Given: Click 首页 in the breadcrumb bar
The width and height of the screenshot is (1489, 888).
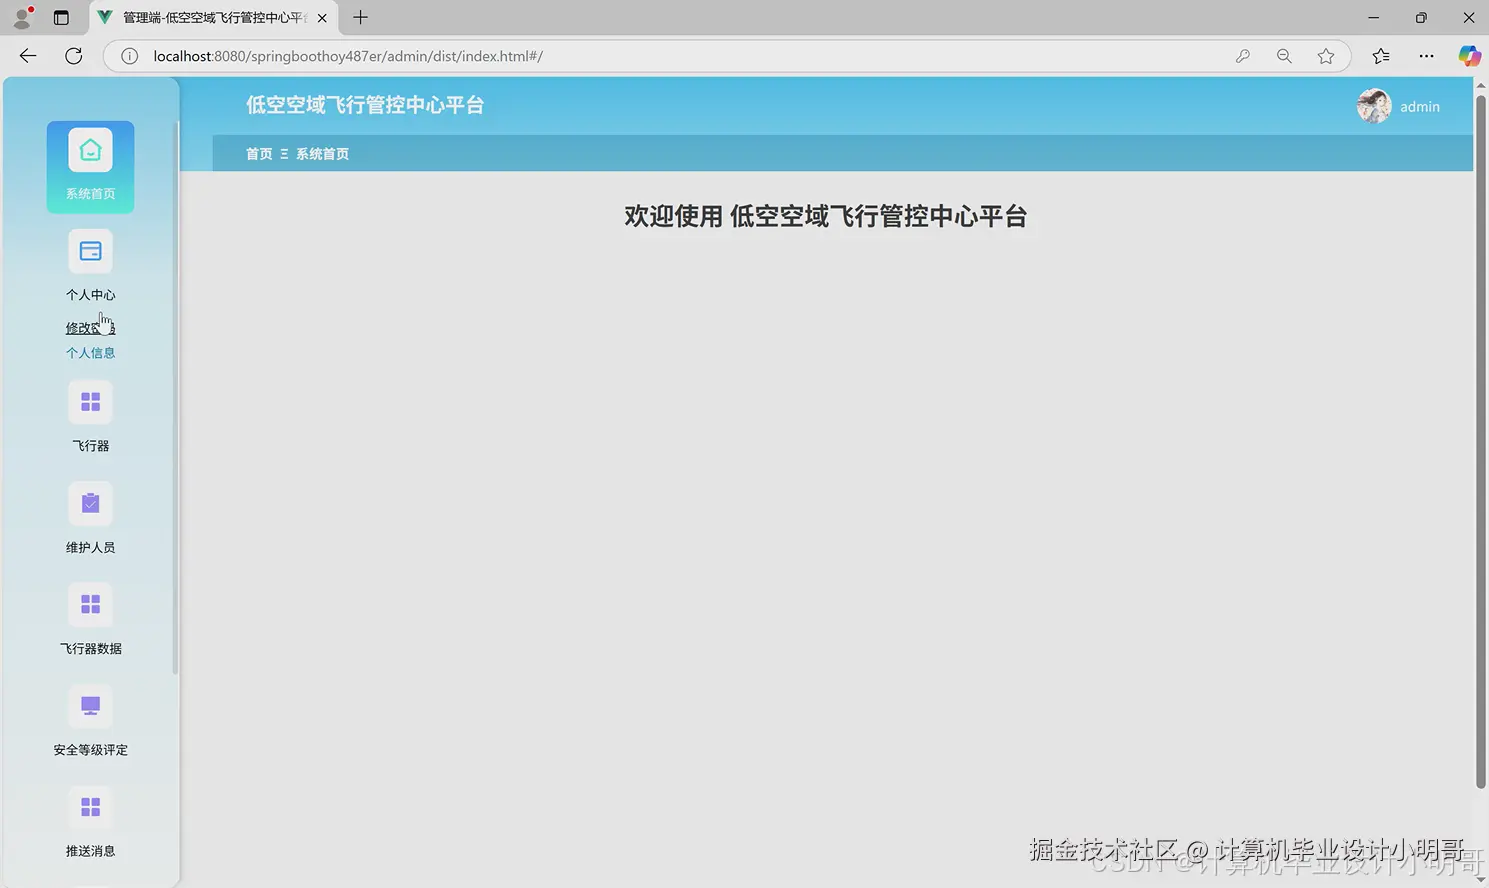Looking at the screenshot, I should point(259,153).
